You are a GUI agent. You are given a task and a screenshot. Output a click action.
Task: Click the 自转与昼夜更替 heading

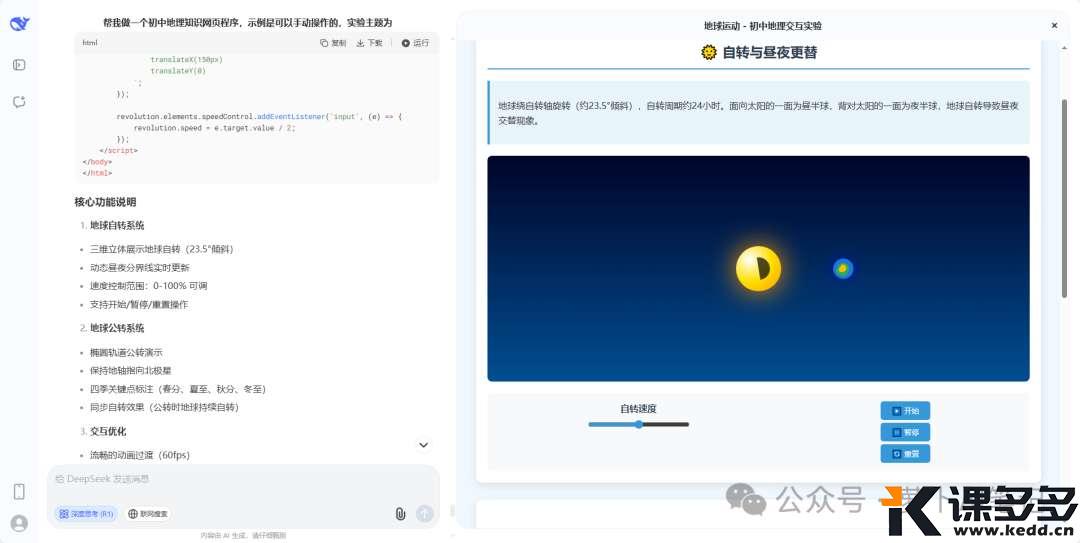[x=758, y=52]
